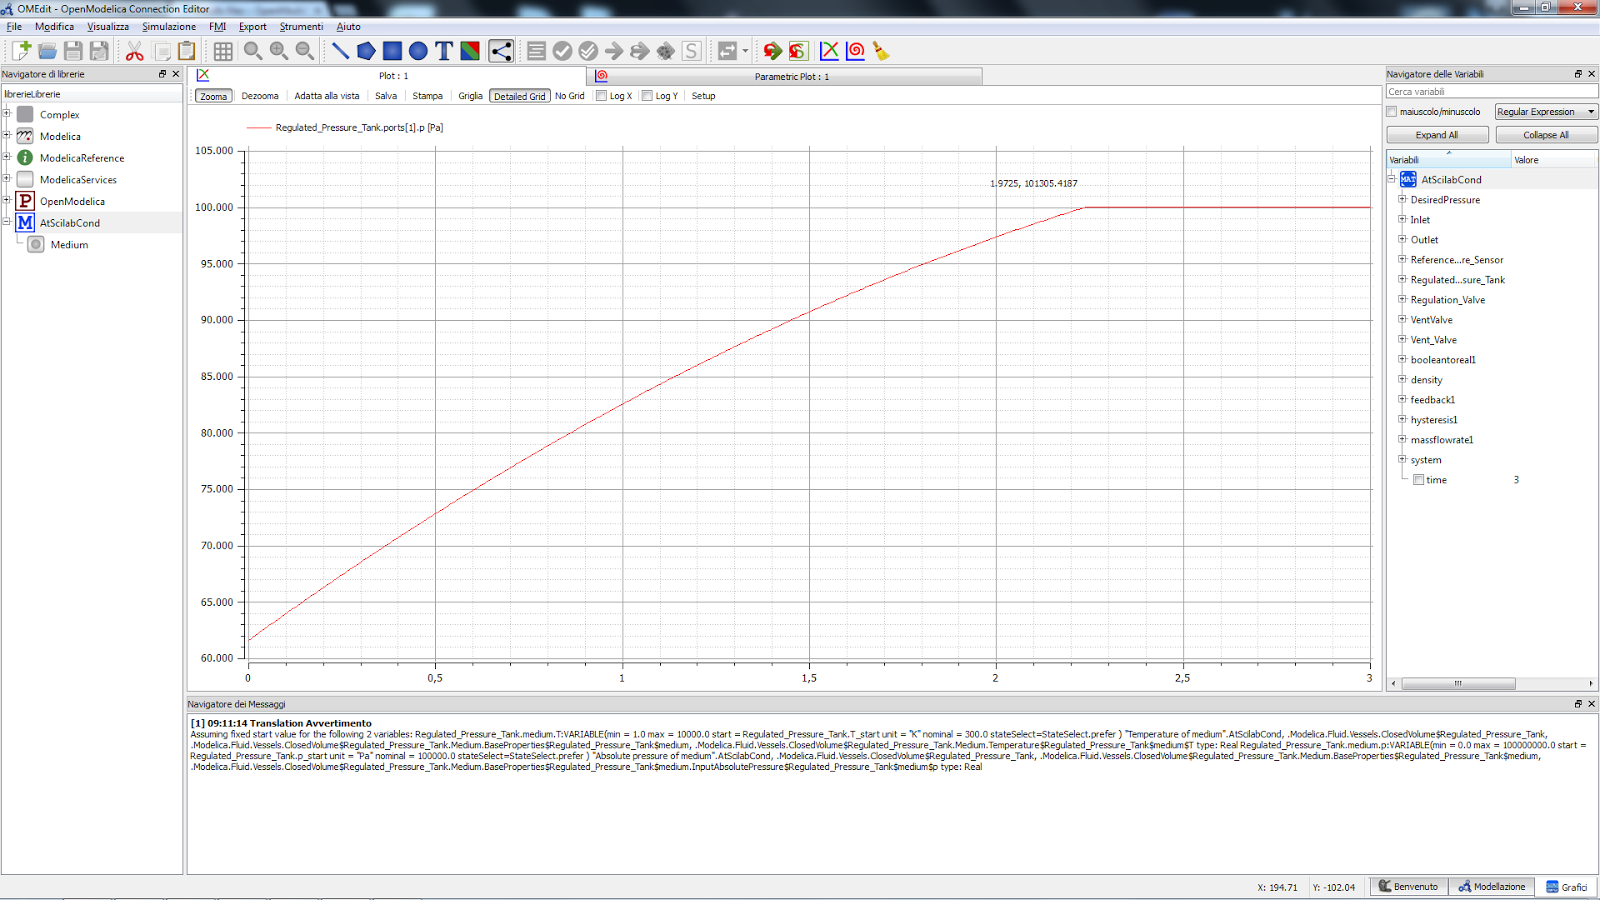Expand the DesiredPressure variable node

[x=1402, y=199]
